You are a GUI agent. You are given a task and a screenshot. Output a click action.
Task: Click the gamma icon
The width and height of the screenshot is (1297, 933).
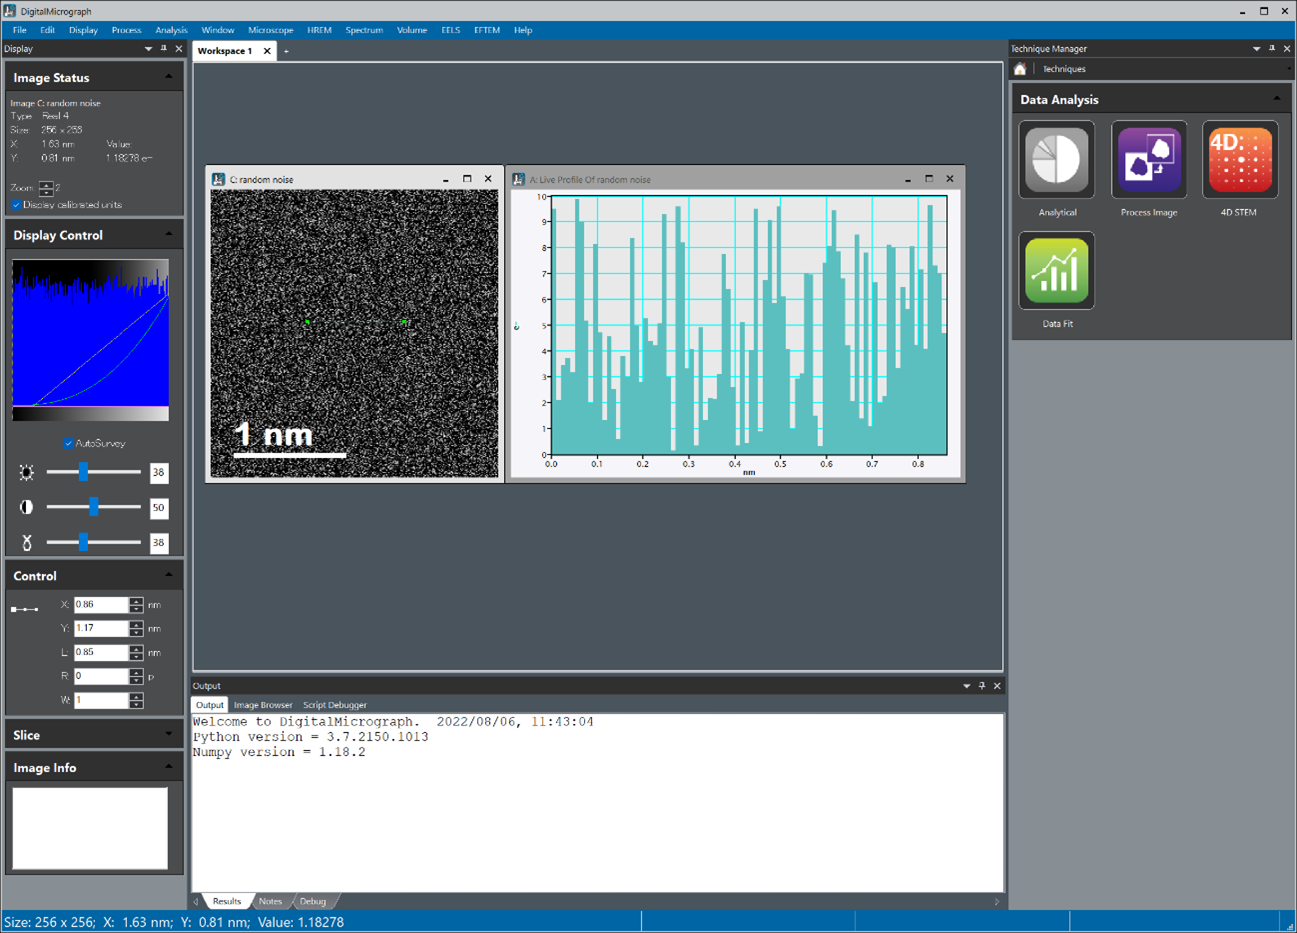pos(27,542)
